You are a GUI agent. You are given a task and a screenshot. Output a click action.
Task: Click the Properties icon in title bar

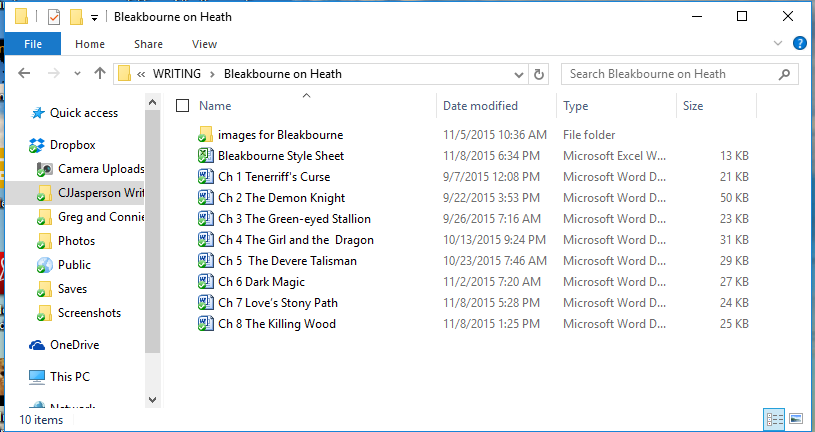[54, 17]
